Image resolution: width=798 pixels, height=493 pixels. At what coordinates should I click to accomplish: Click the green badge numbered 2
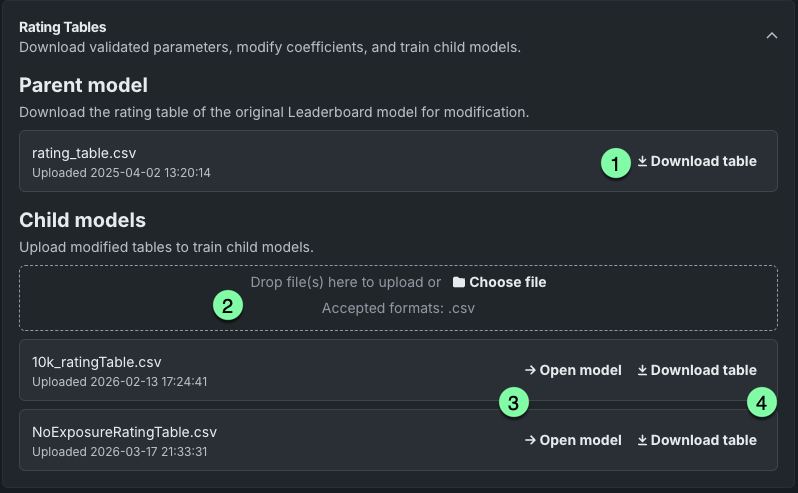[228, 305]
